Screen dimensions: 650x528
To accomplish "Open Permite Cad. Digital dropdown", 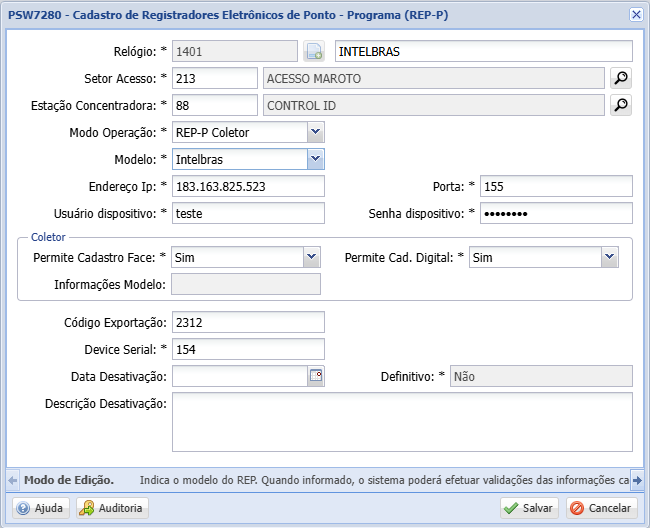I will click(610, 257).
